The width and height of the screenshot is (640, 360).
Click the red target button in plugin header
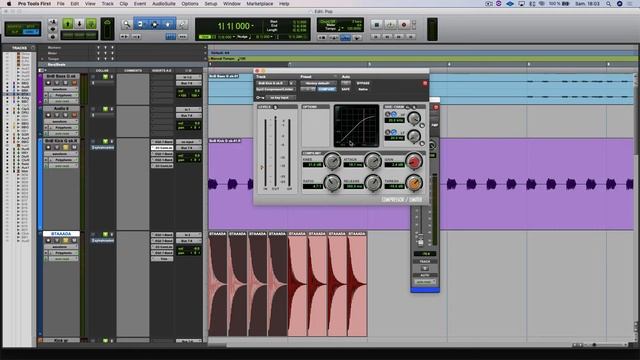424,83
